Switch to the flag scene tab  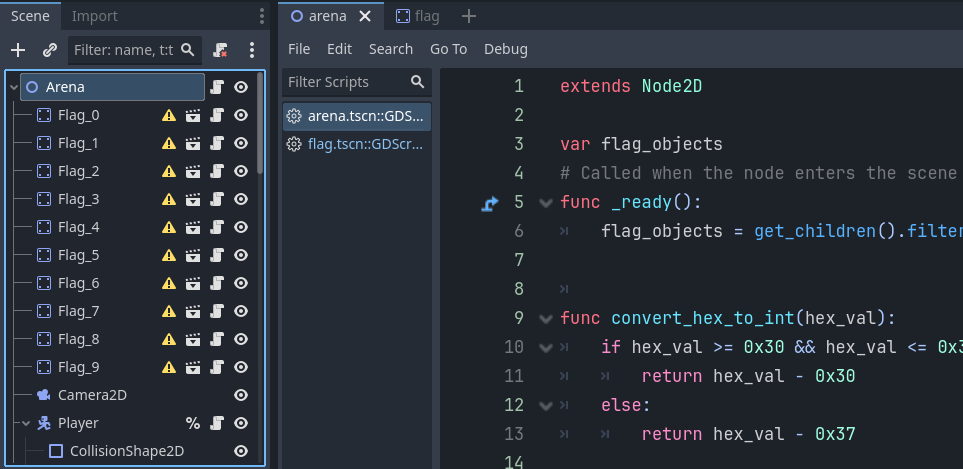(418, 17)
